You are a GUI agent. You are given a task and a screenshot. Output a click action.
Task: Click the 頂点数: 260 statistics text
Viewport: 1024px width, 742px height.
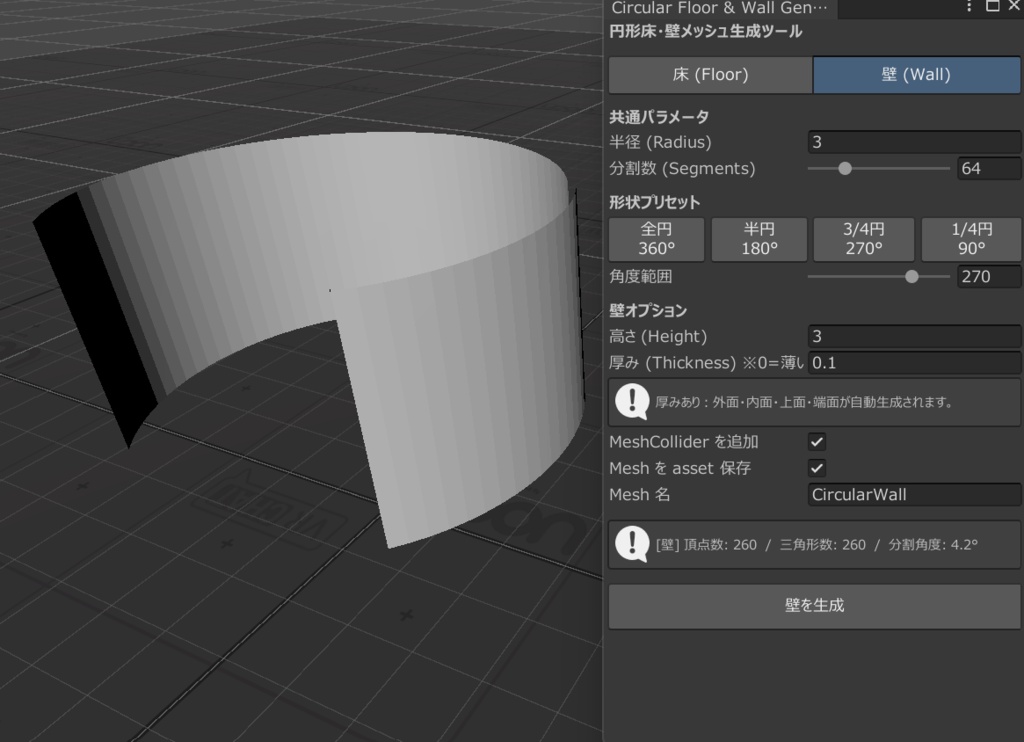point(720,545)
